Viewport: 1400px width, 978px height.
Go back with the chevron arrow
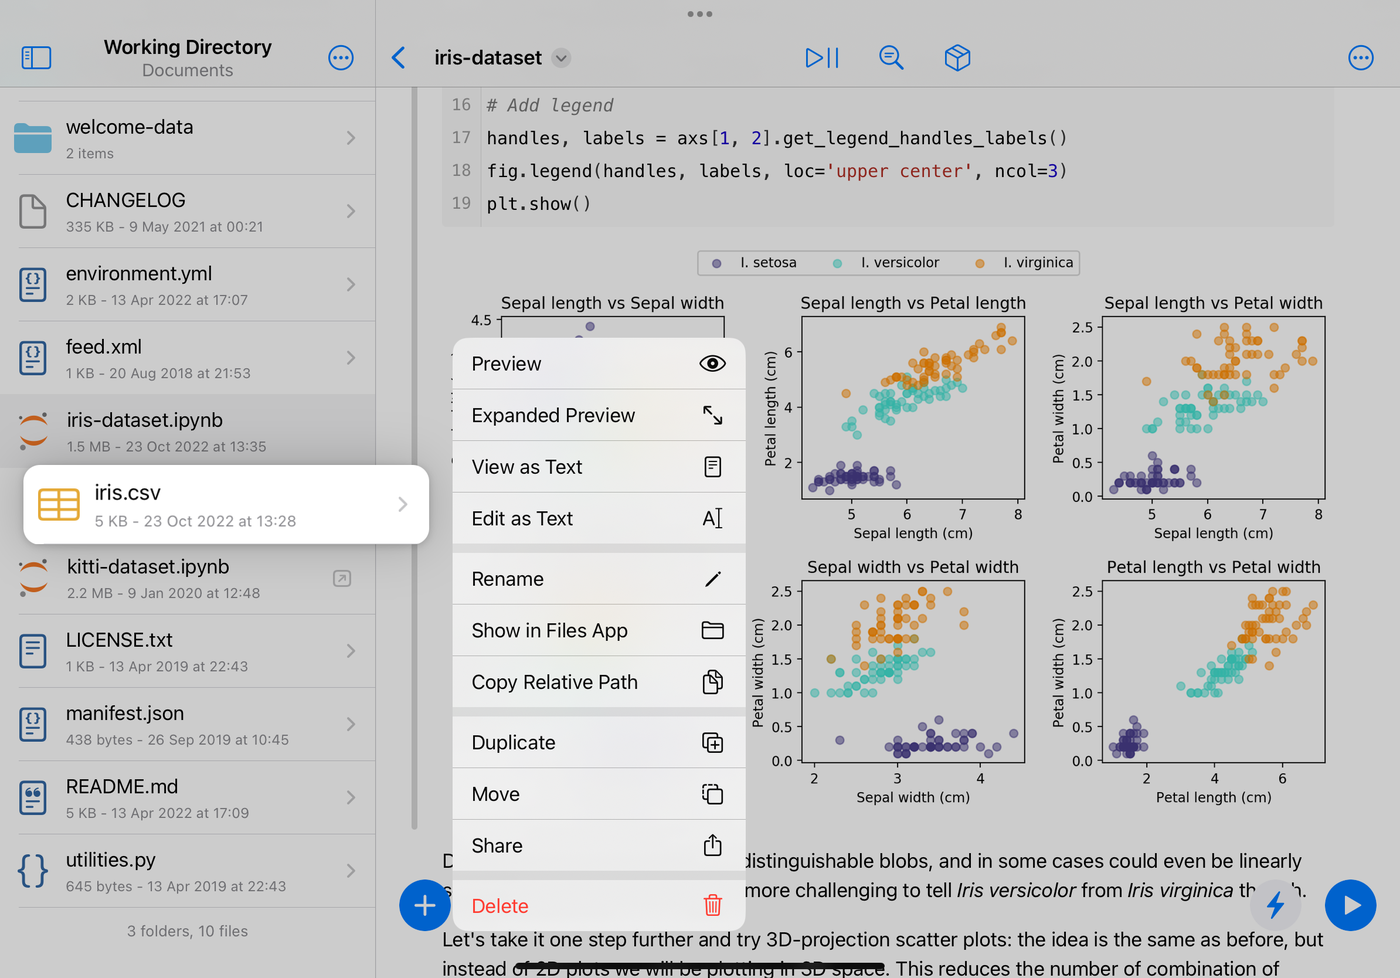pyautogui.click(x=399, y=58)
